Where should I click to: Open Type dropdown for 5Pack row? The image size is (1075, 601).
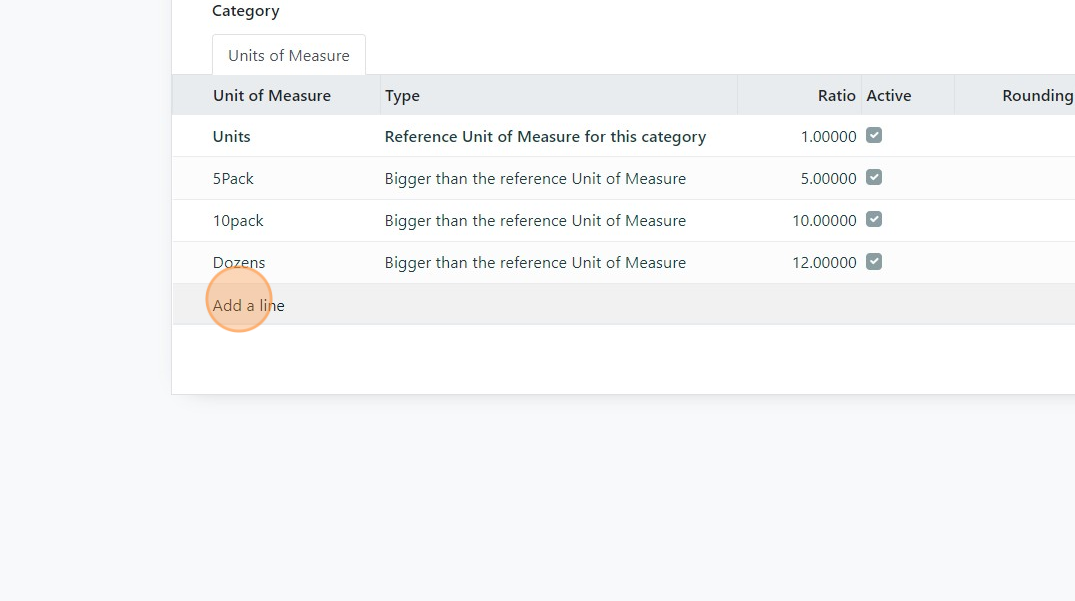[535, 179]
